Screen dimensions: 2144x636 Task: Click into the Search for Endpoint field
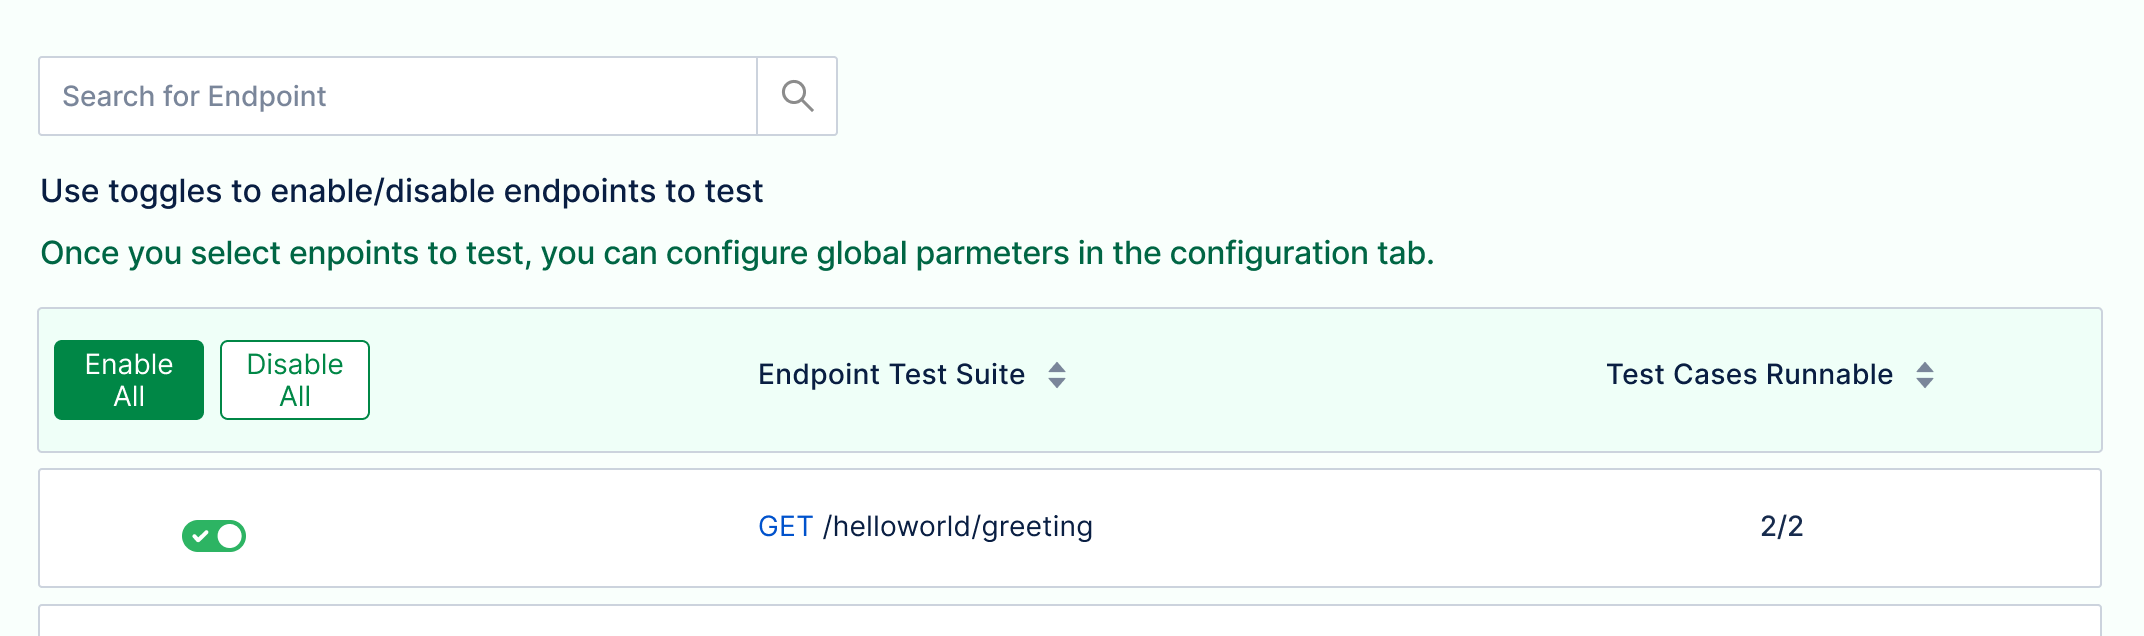(x=398, y=96)
